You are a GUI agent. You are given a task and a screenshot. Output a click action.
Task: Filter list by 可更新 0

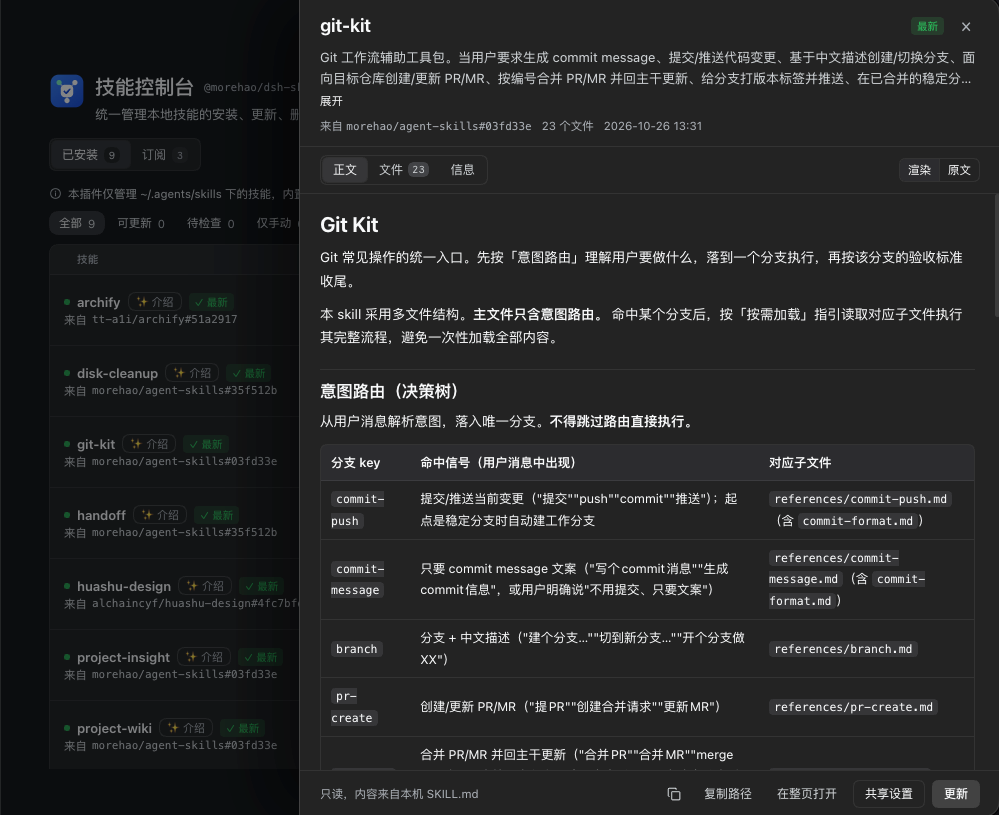tap(141, 223)
